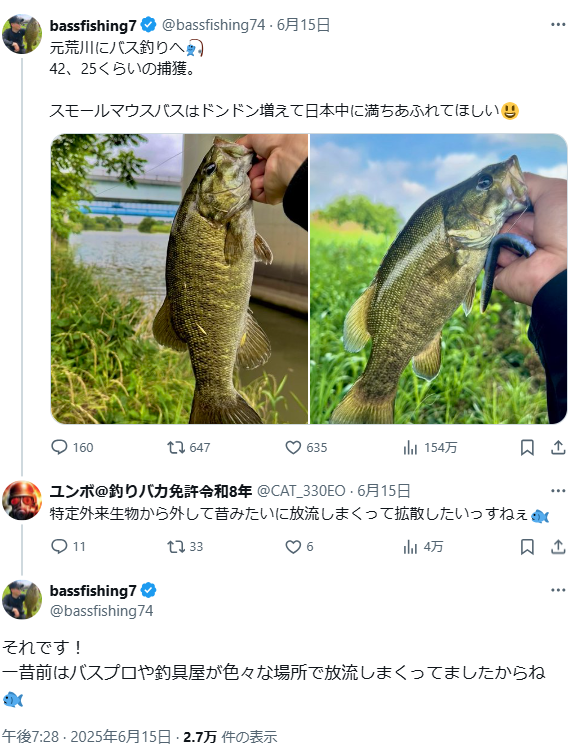View analytics for the 154万 views post
Screen dimensions: 583x750
[430, 448]
